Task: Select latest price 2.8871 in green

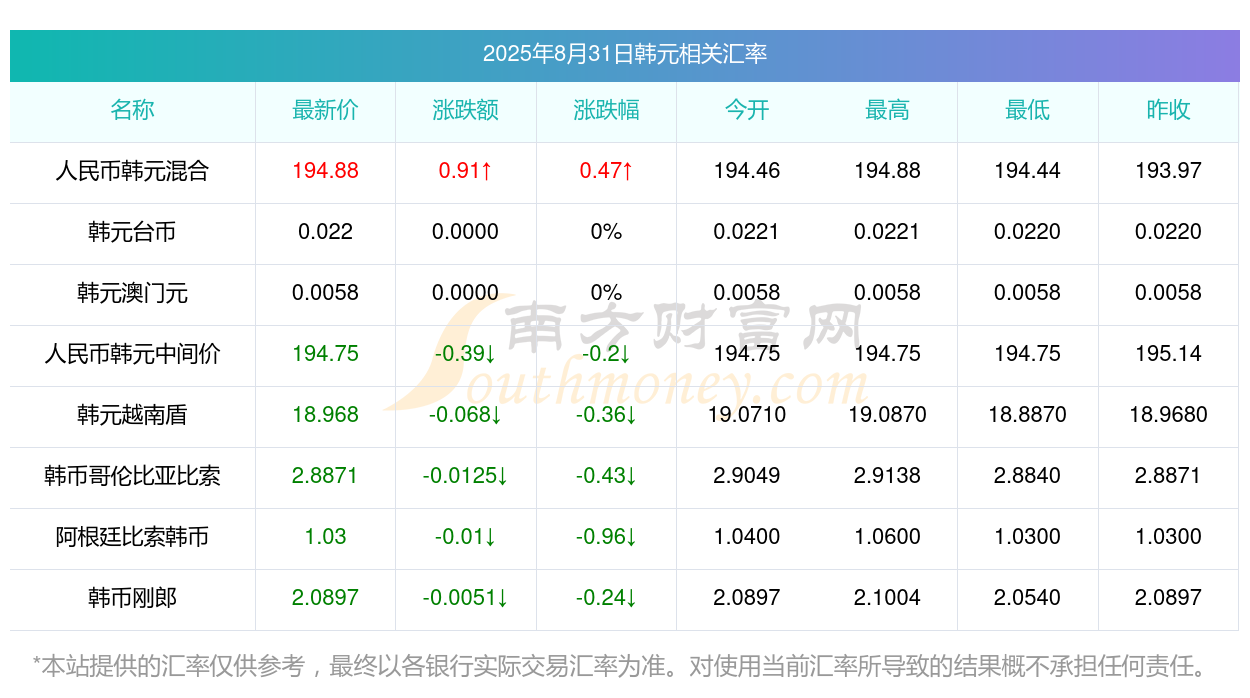Action: point(325,476)
